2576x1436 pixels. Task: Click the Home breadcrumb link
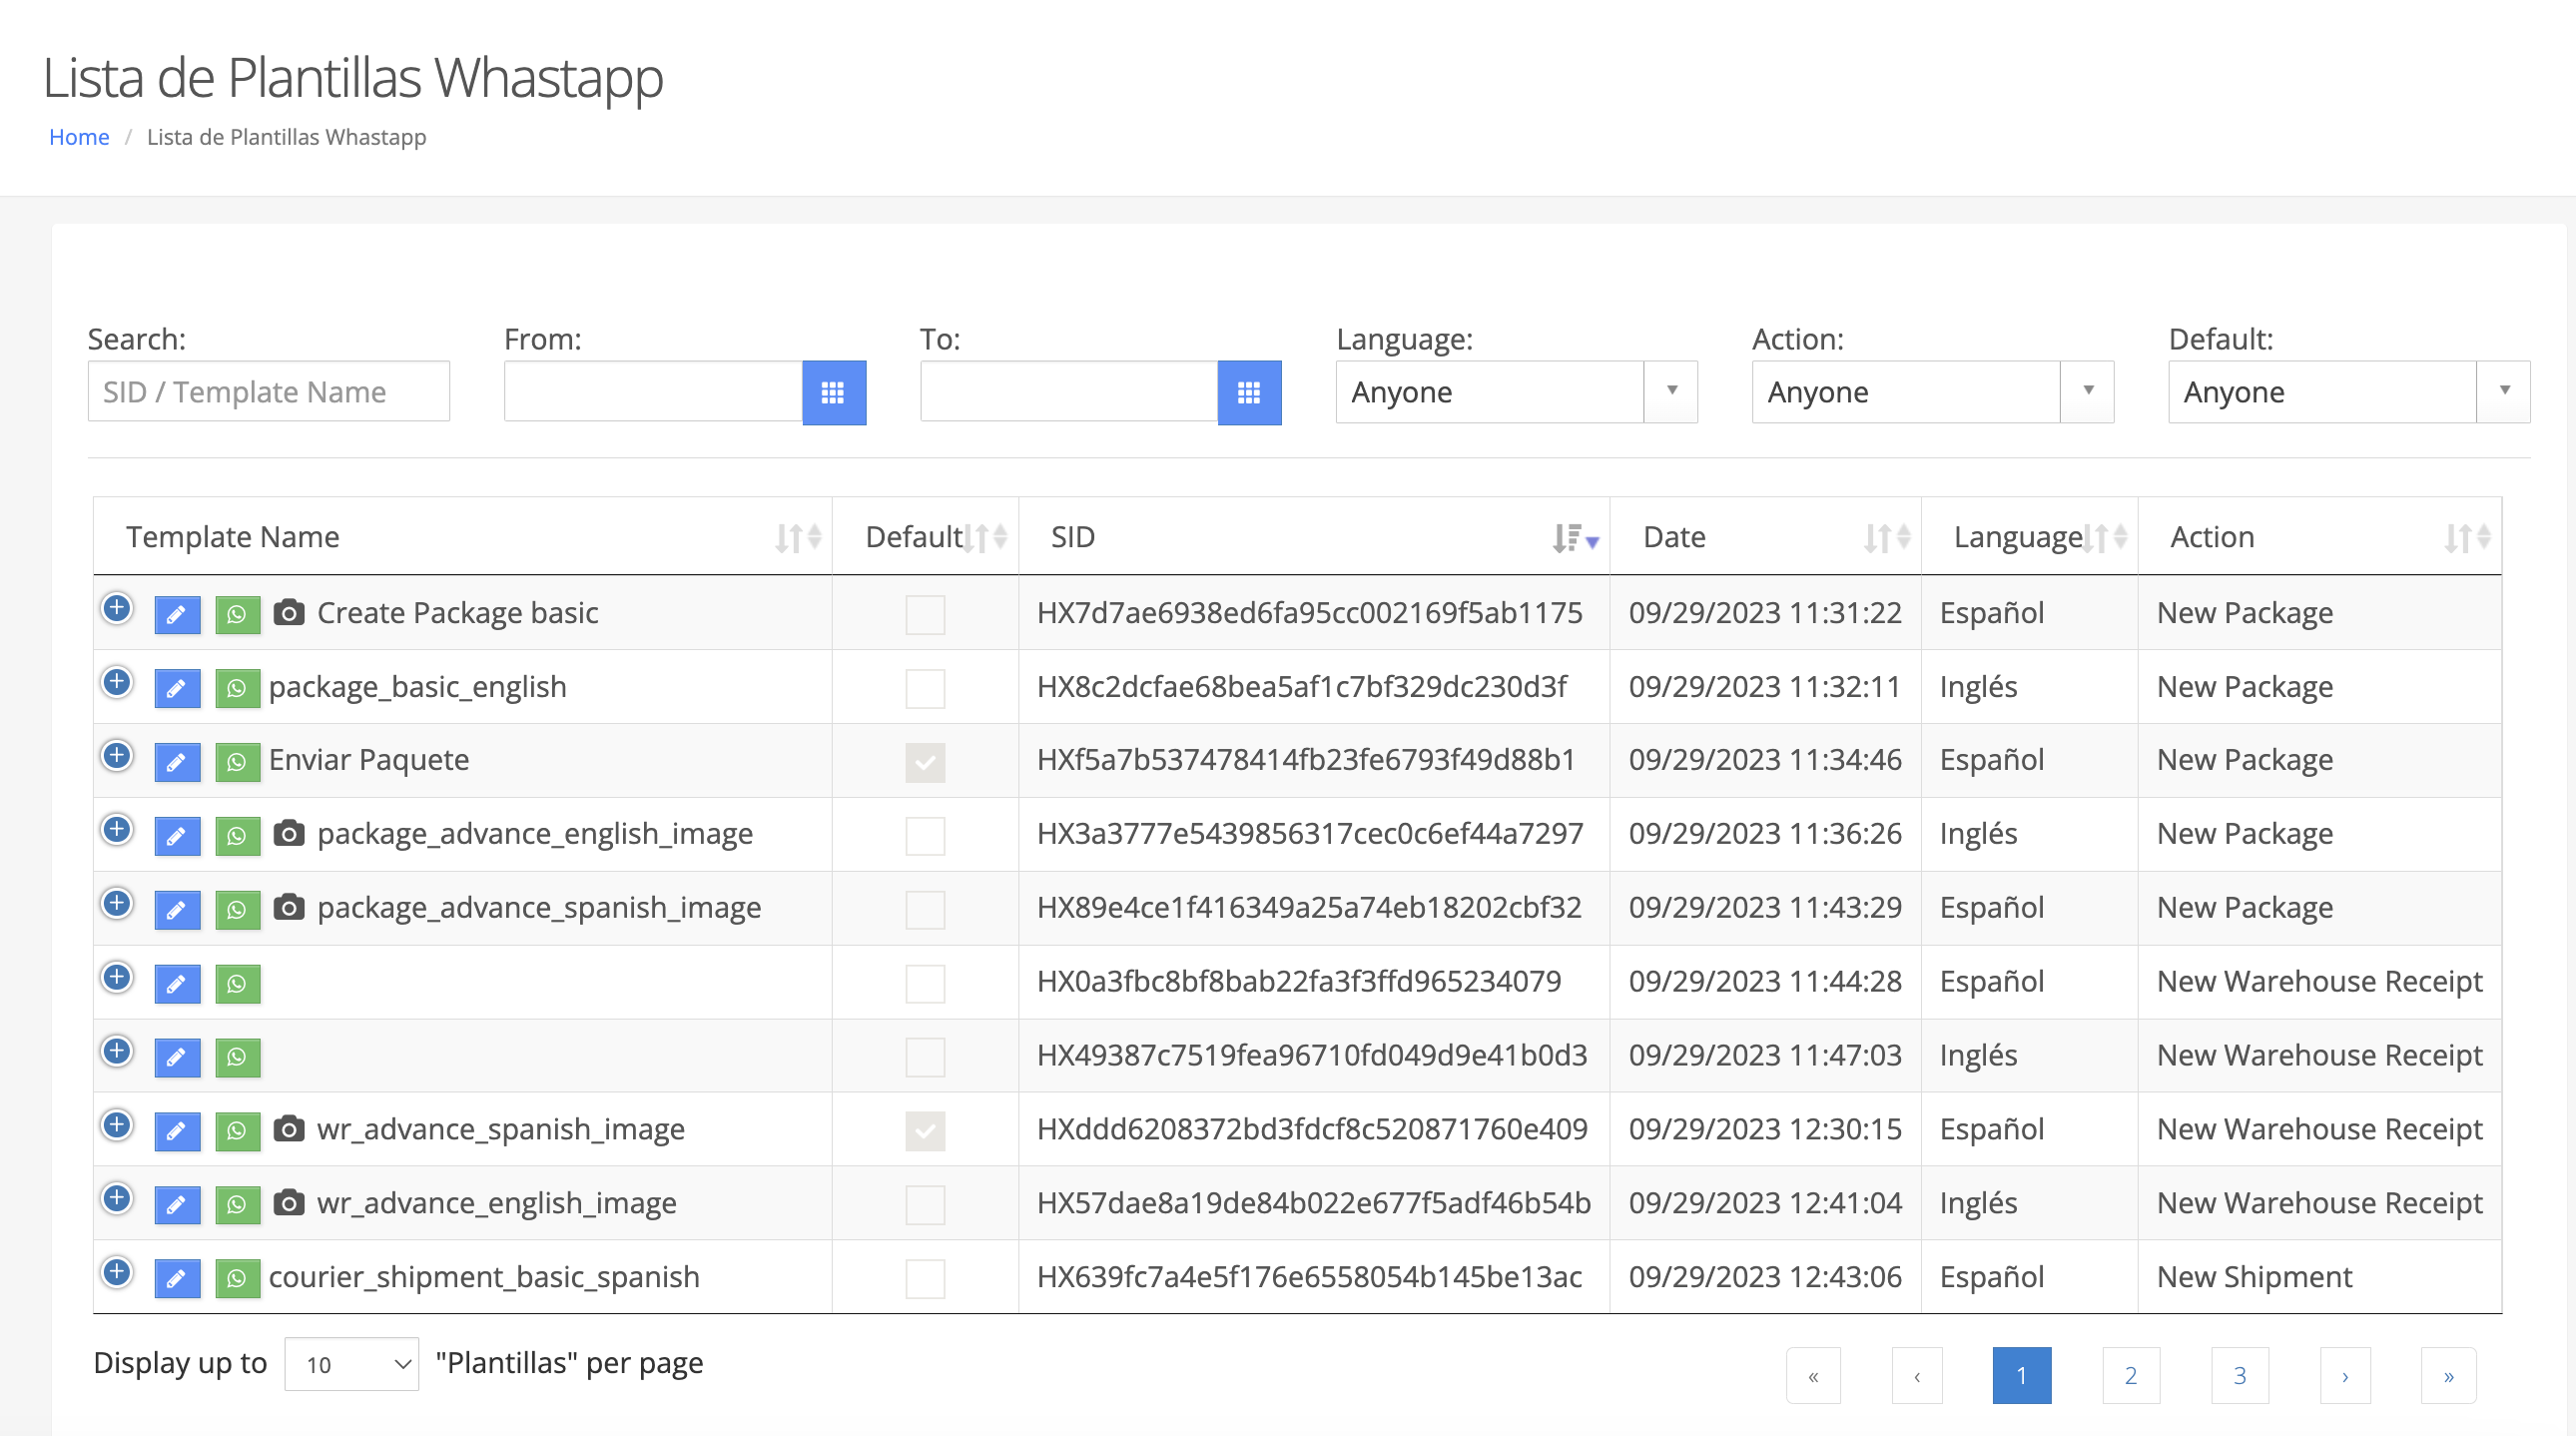click(x=79, y=137)
